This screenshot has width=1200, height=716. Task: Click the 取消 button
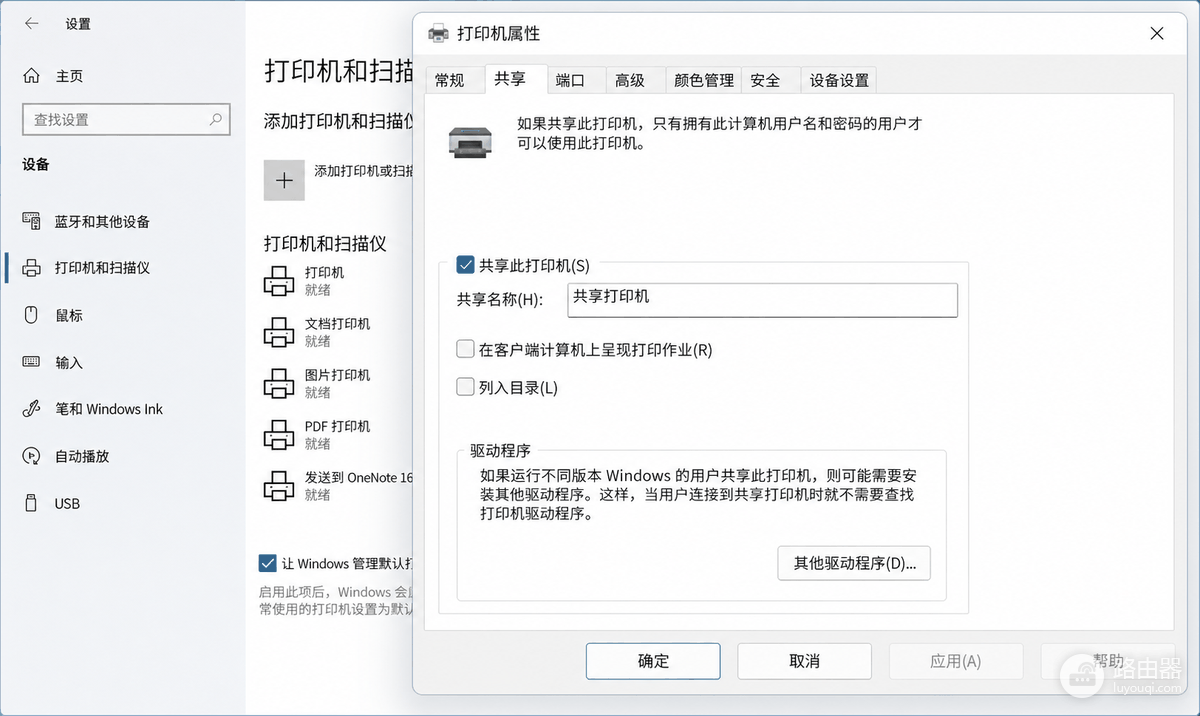click(x=804, y=661)
